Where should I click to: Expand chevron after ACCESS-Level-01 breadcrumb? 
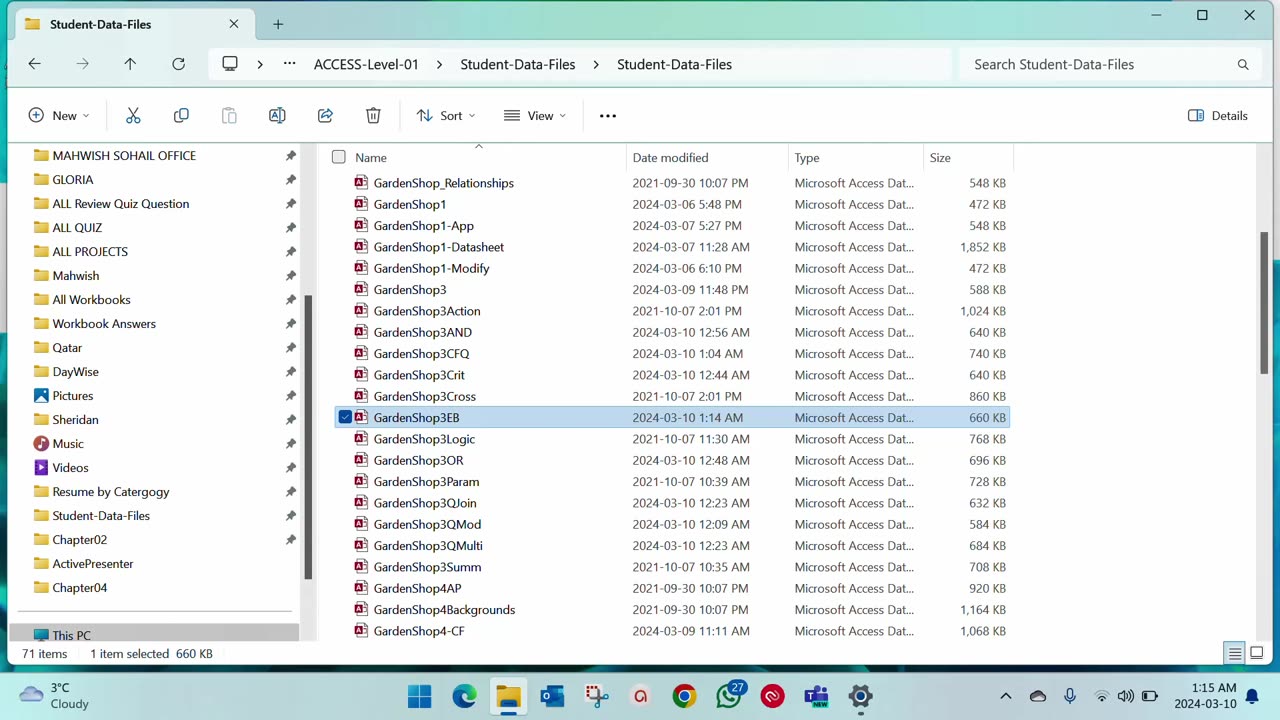click(x=439, y=64)
